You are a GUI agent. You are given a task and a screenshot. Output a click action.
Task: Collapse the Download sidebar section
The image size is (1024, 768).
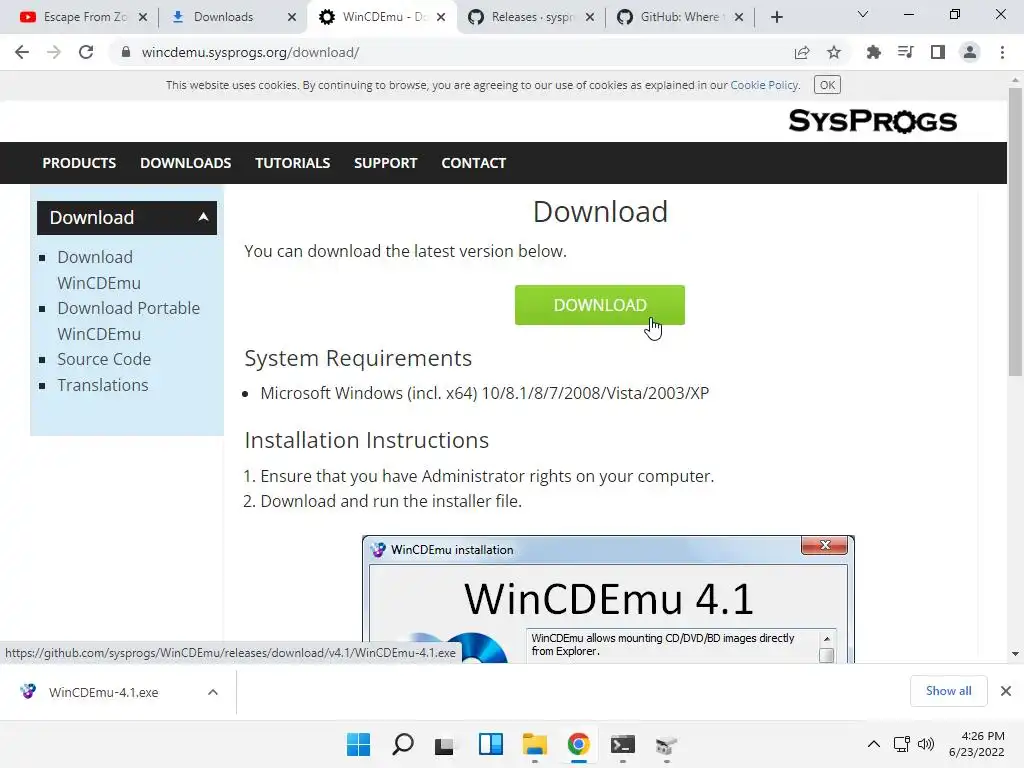click(127, 217)
